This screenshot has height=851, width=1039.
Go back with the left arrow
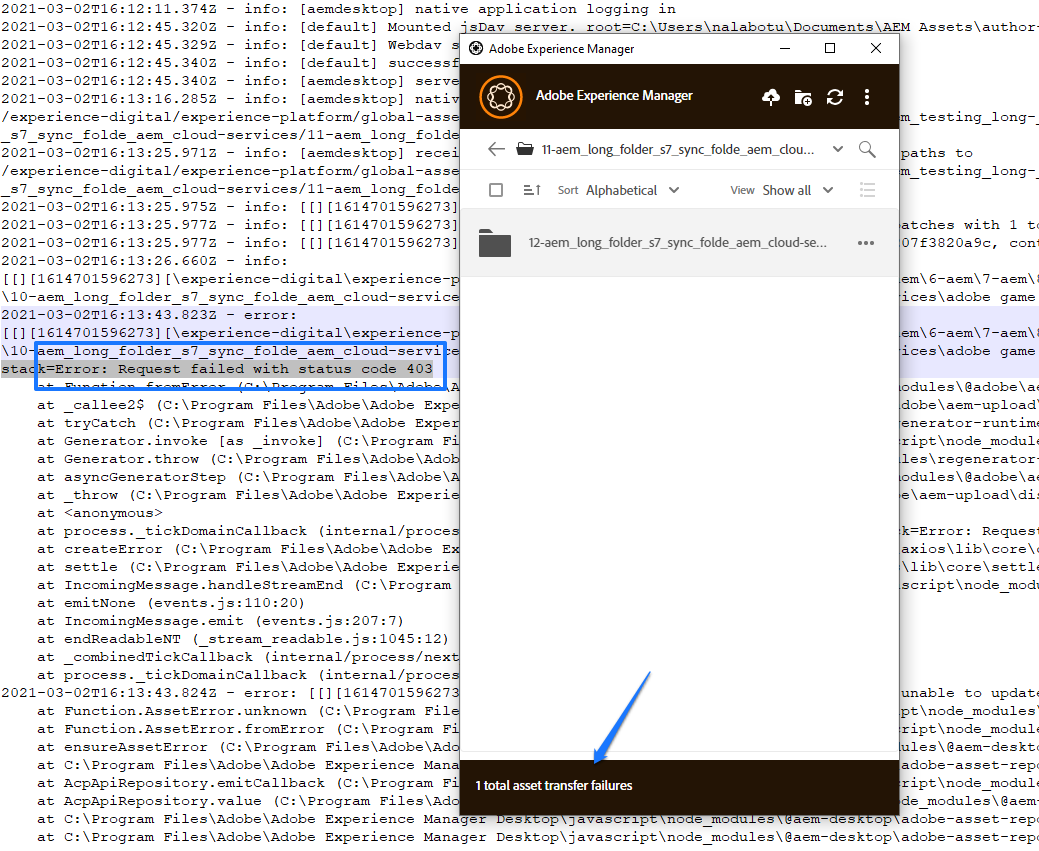pyautogui.click(x=496, y=149)
